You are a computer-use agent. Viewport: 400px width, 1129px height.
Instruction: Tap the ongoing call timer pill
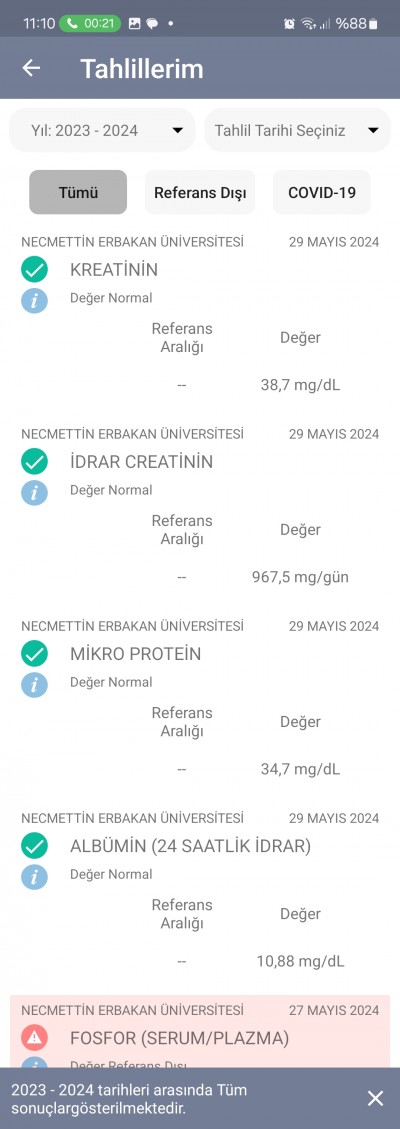90,23
